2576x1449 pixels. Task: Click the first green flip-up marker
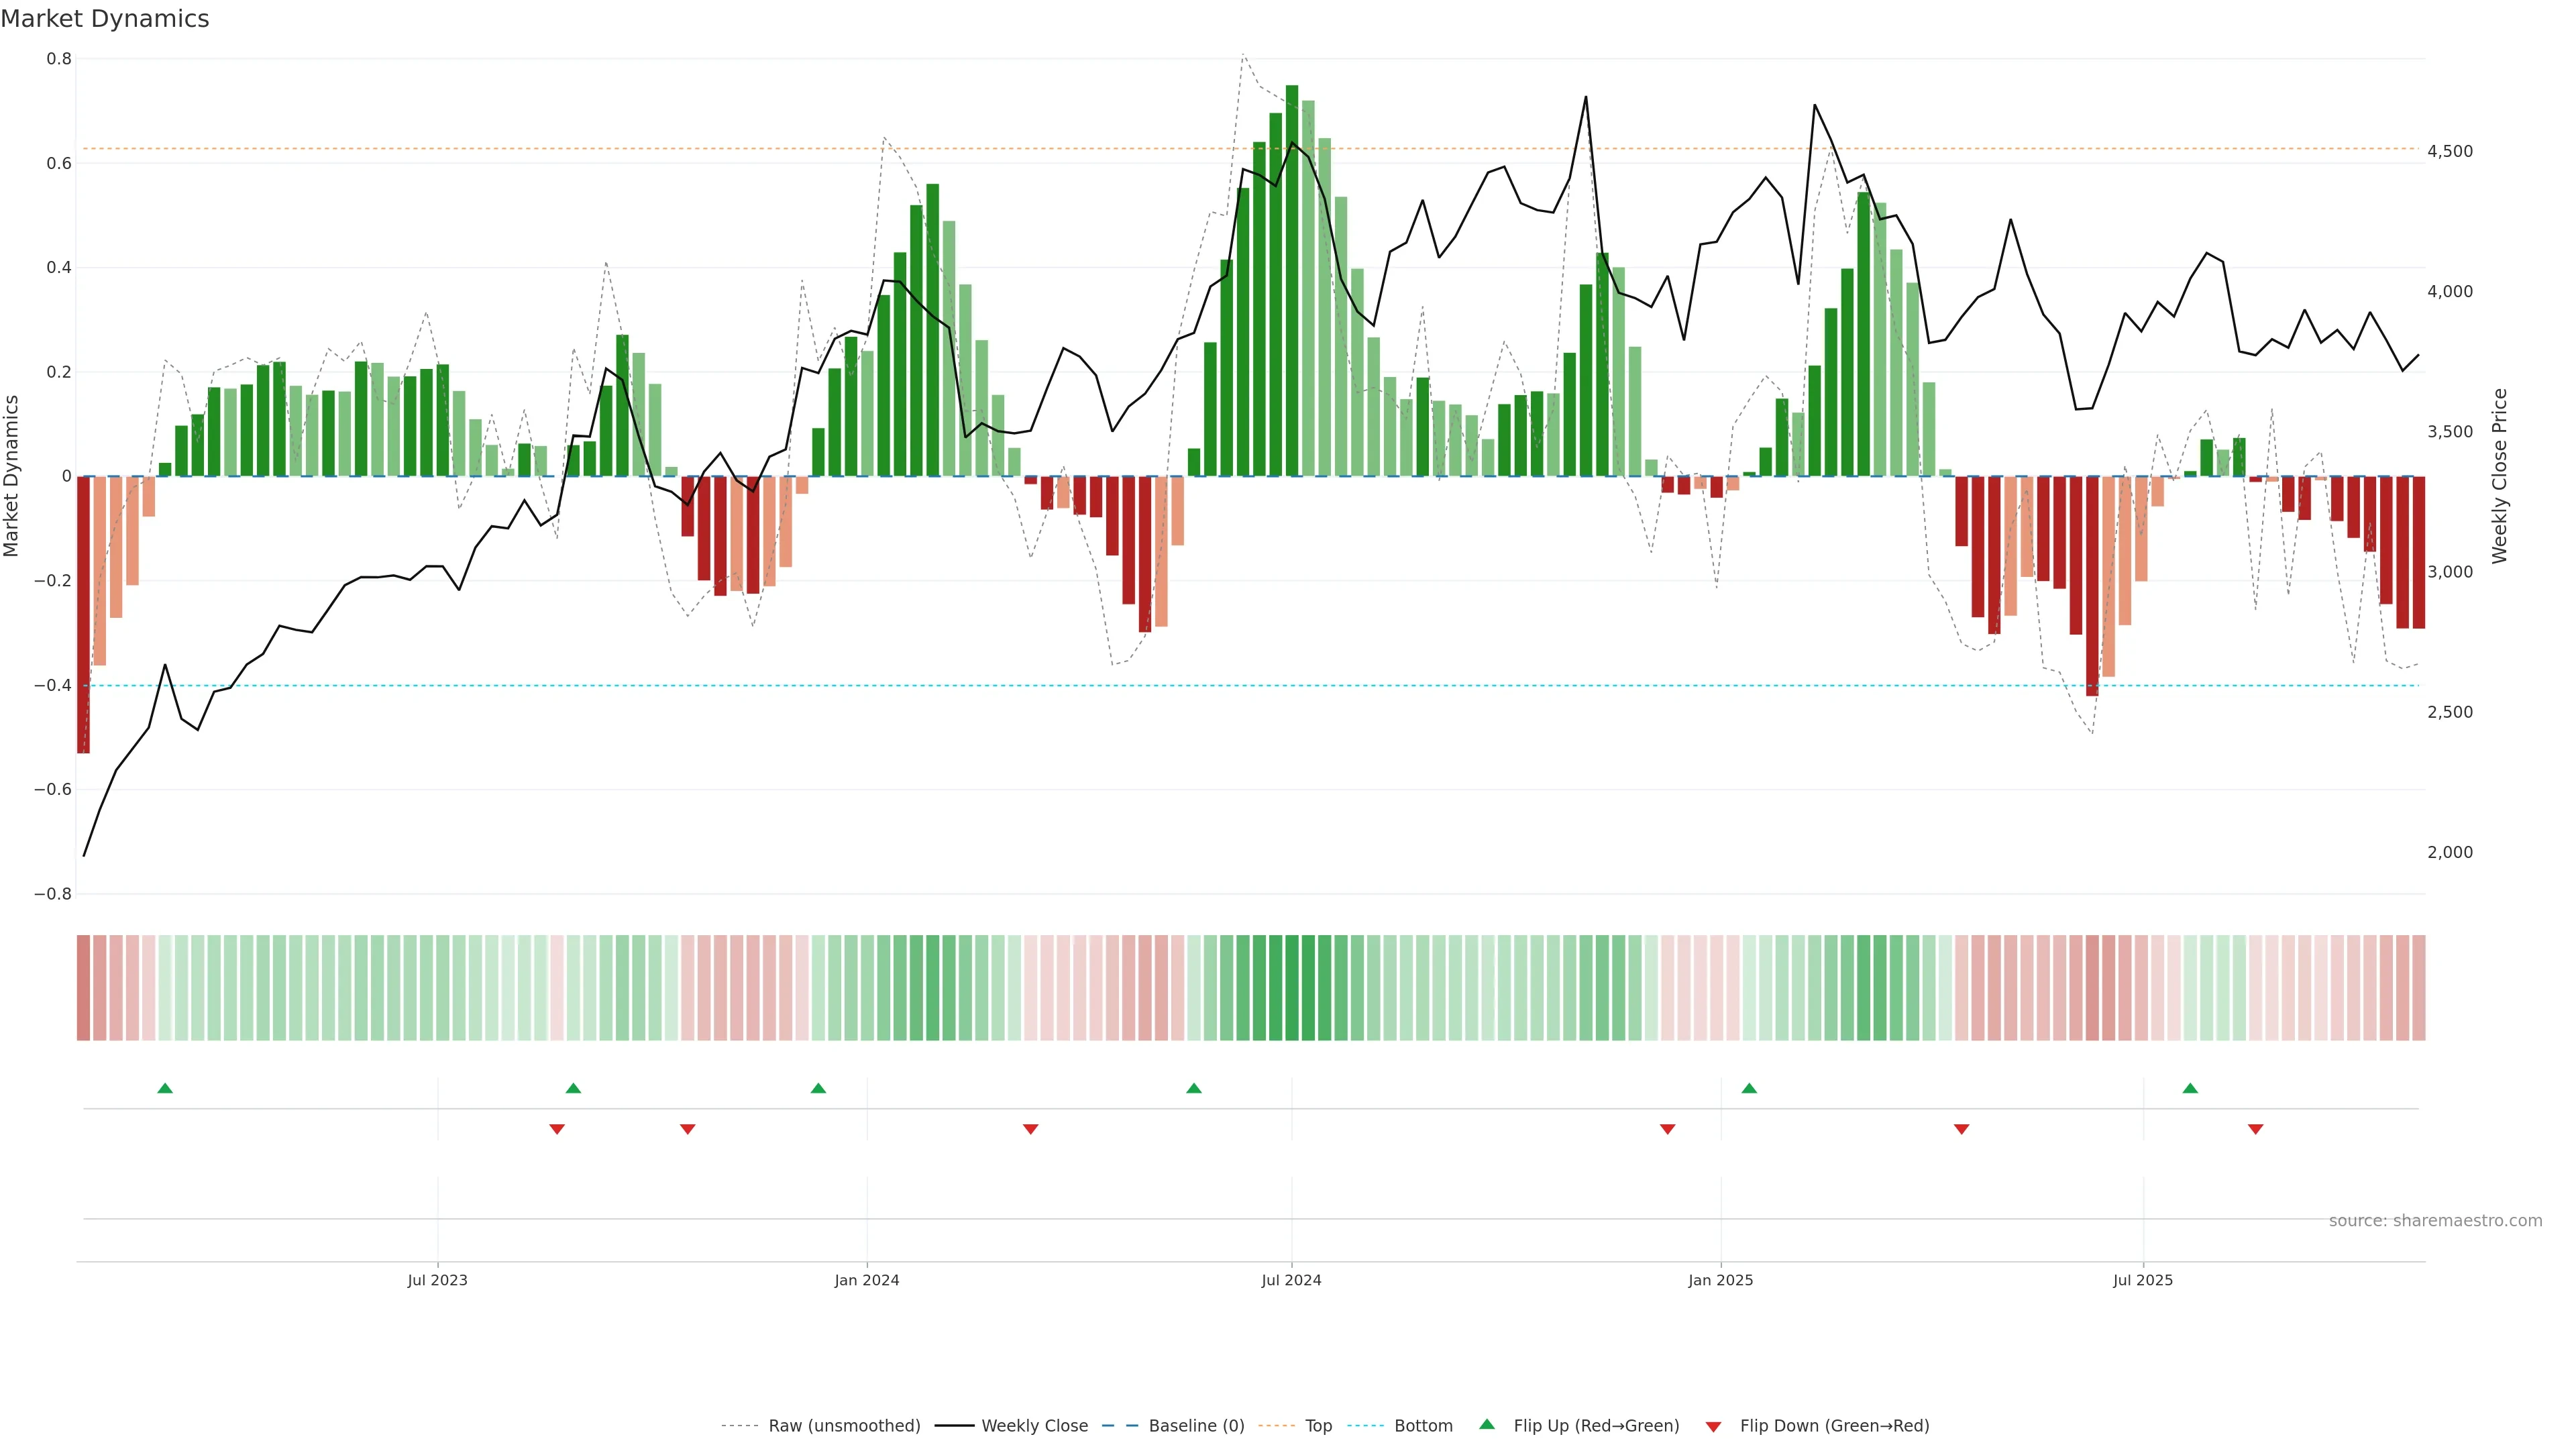(165, 1088)
